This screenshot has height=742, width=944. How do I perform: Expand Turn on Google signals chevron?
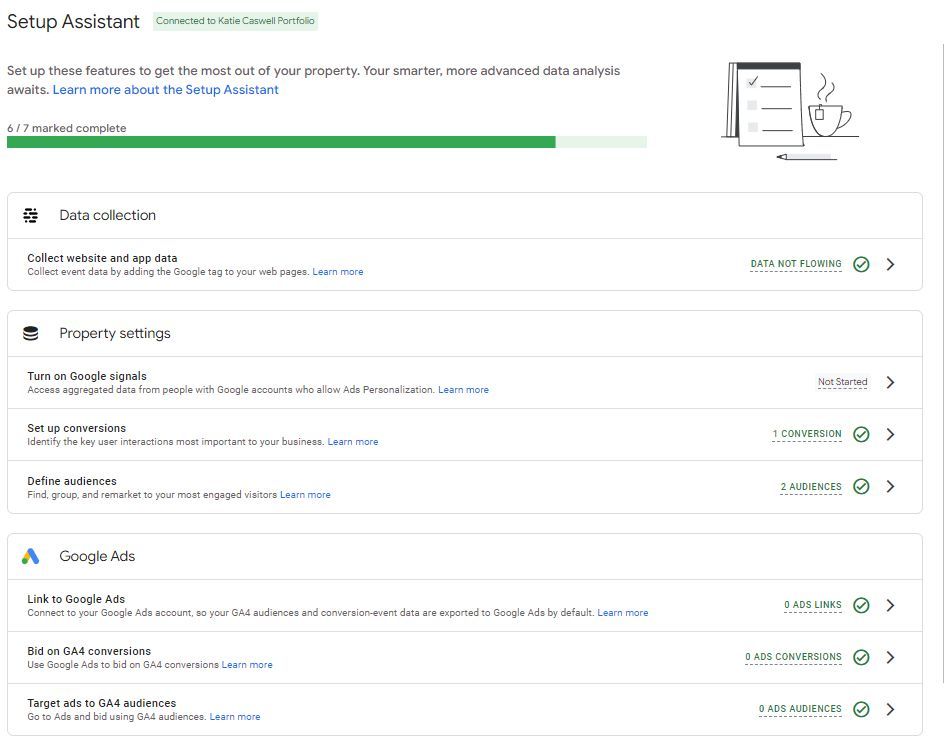pos(890,382)
